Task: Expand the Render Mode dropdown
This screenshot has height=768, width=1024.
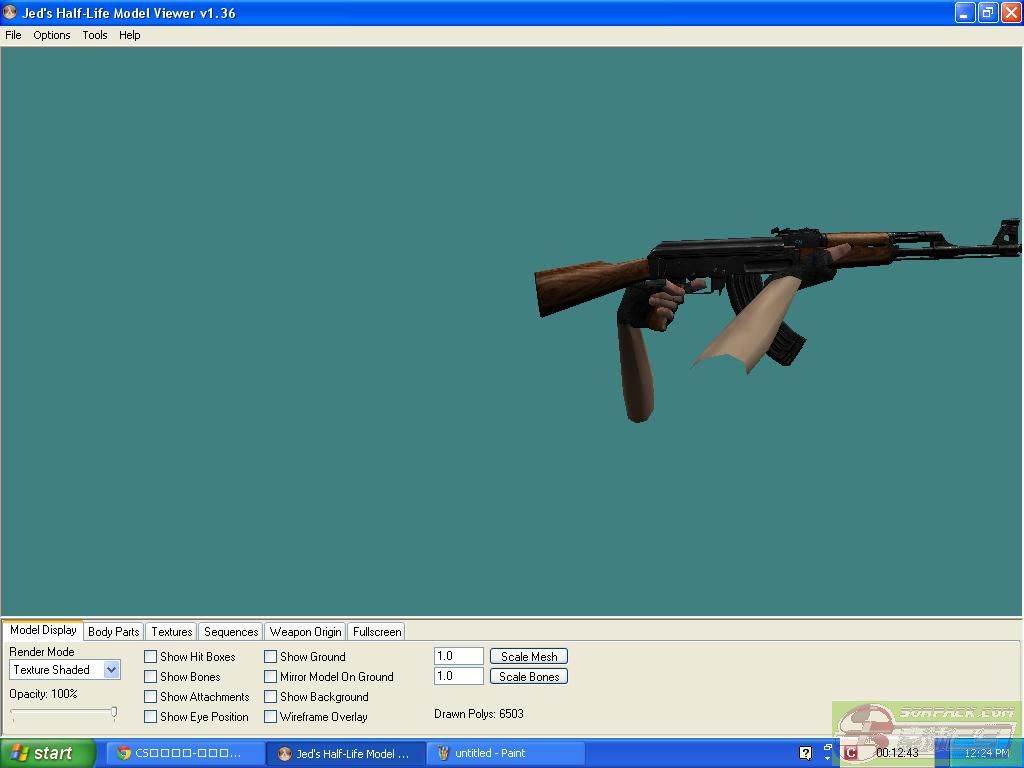Action: click(x=112, y=669)
